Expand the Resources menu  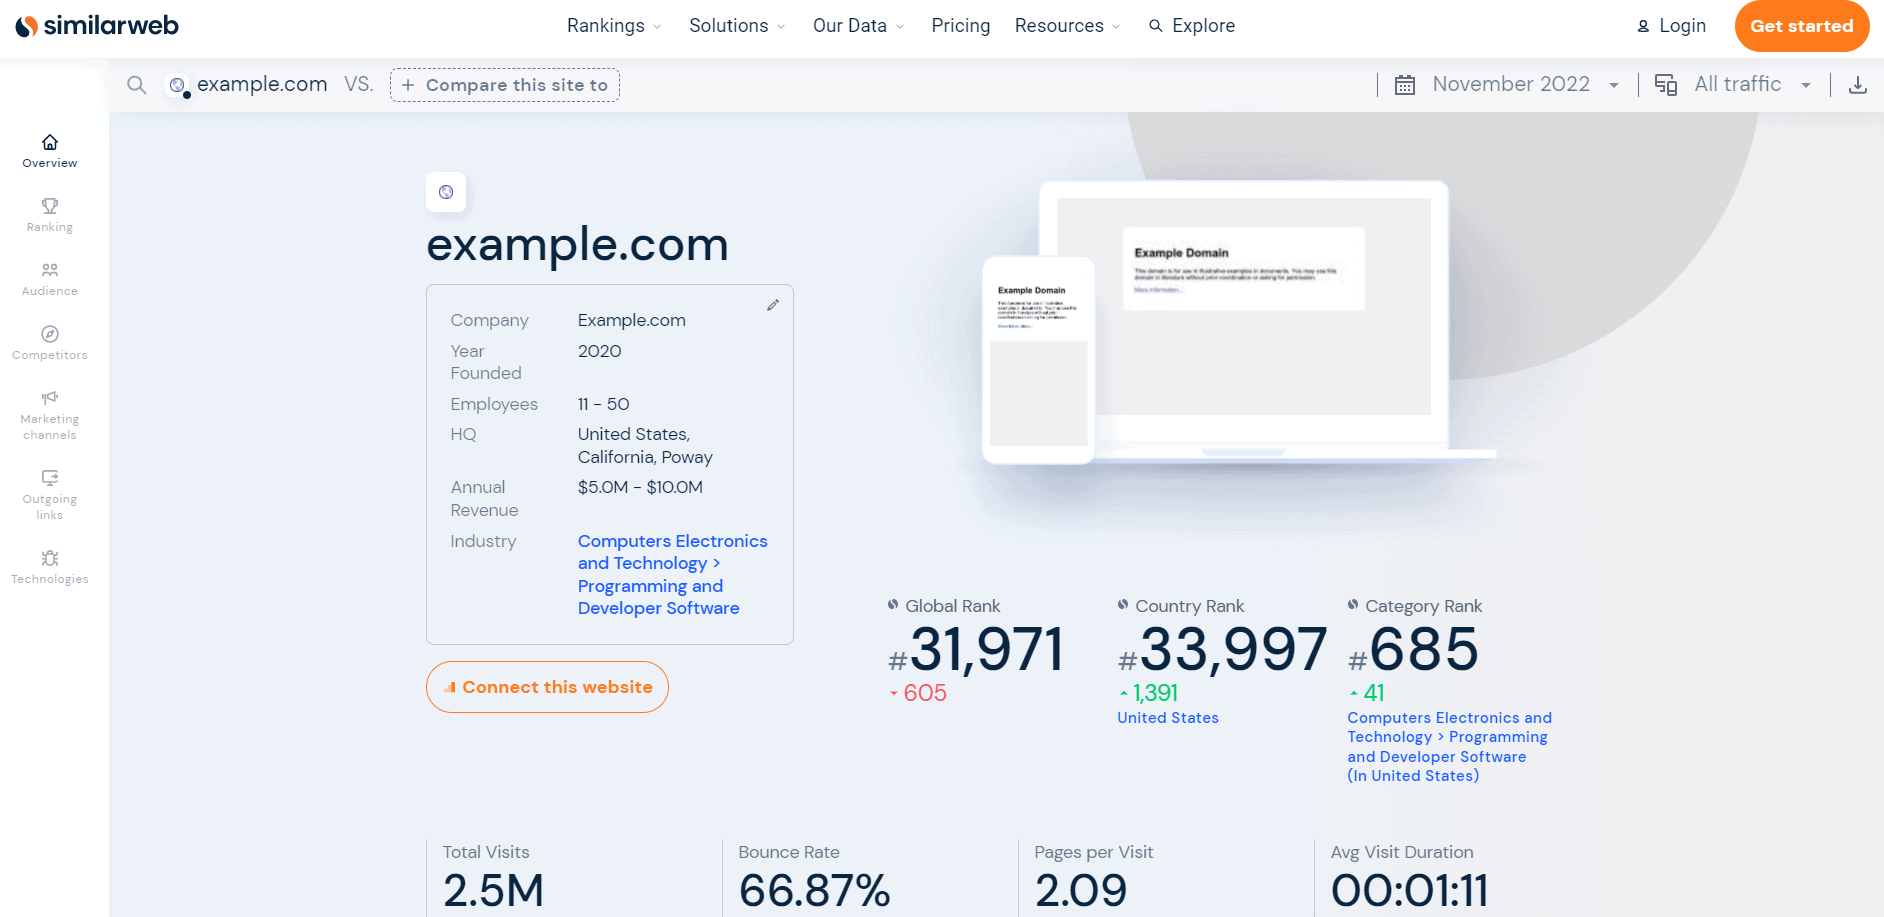pos(1067,26)
